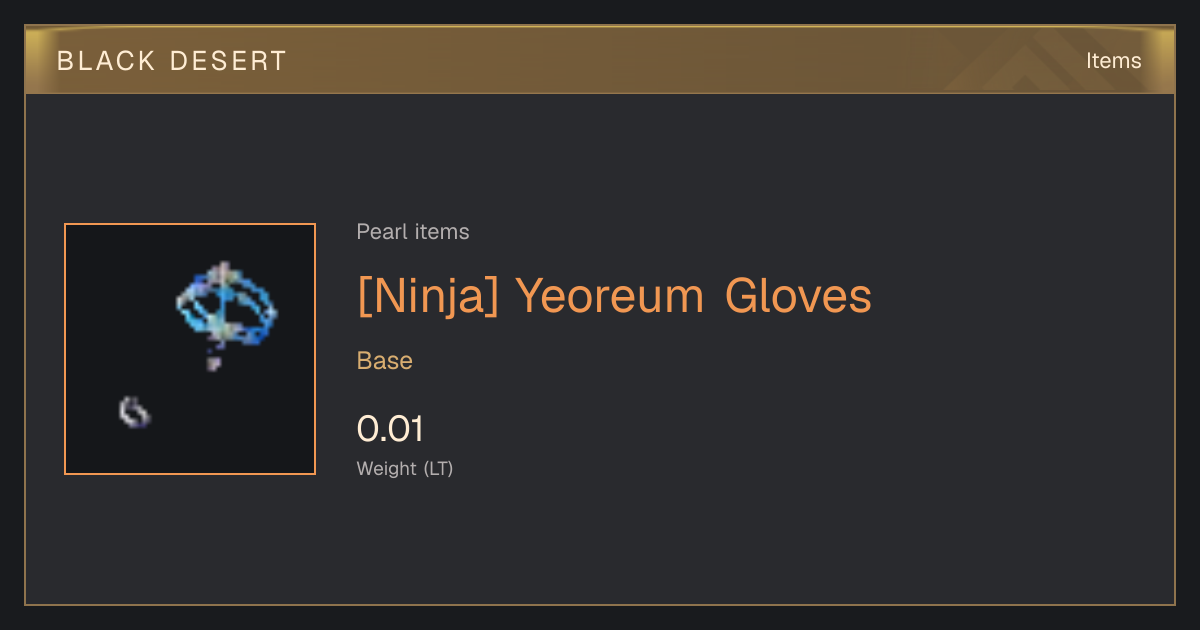Click the blue glove item icon
This screenshot has height=630, width=1200.
pos(227,305)
